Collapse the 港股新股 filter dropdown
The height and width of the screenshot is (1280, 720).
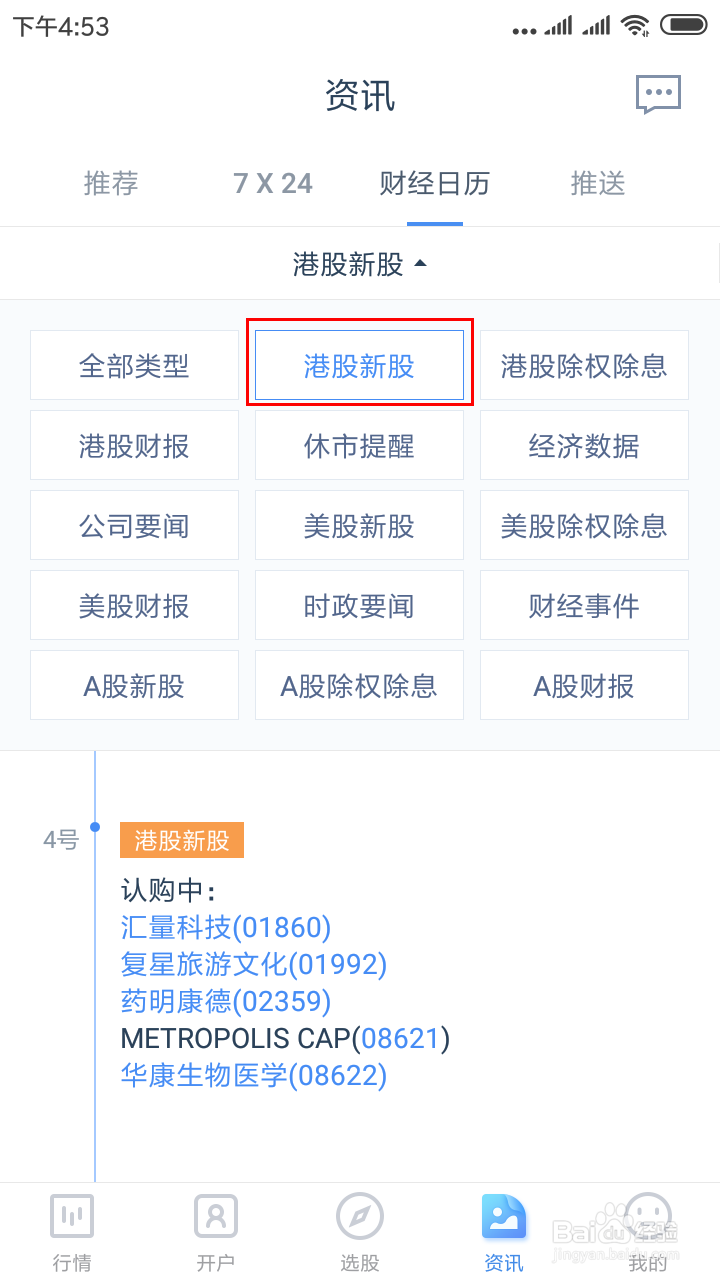point(360,264)
